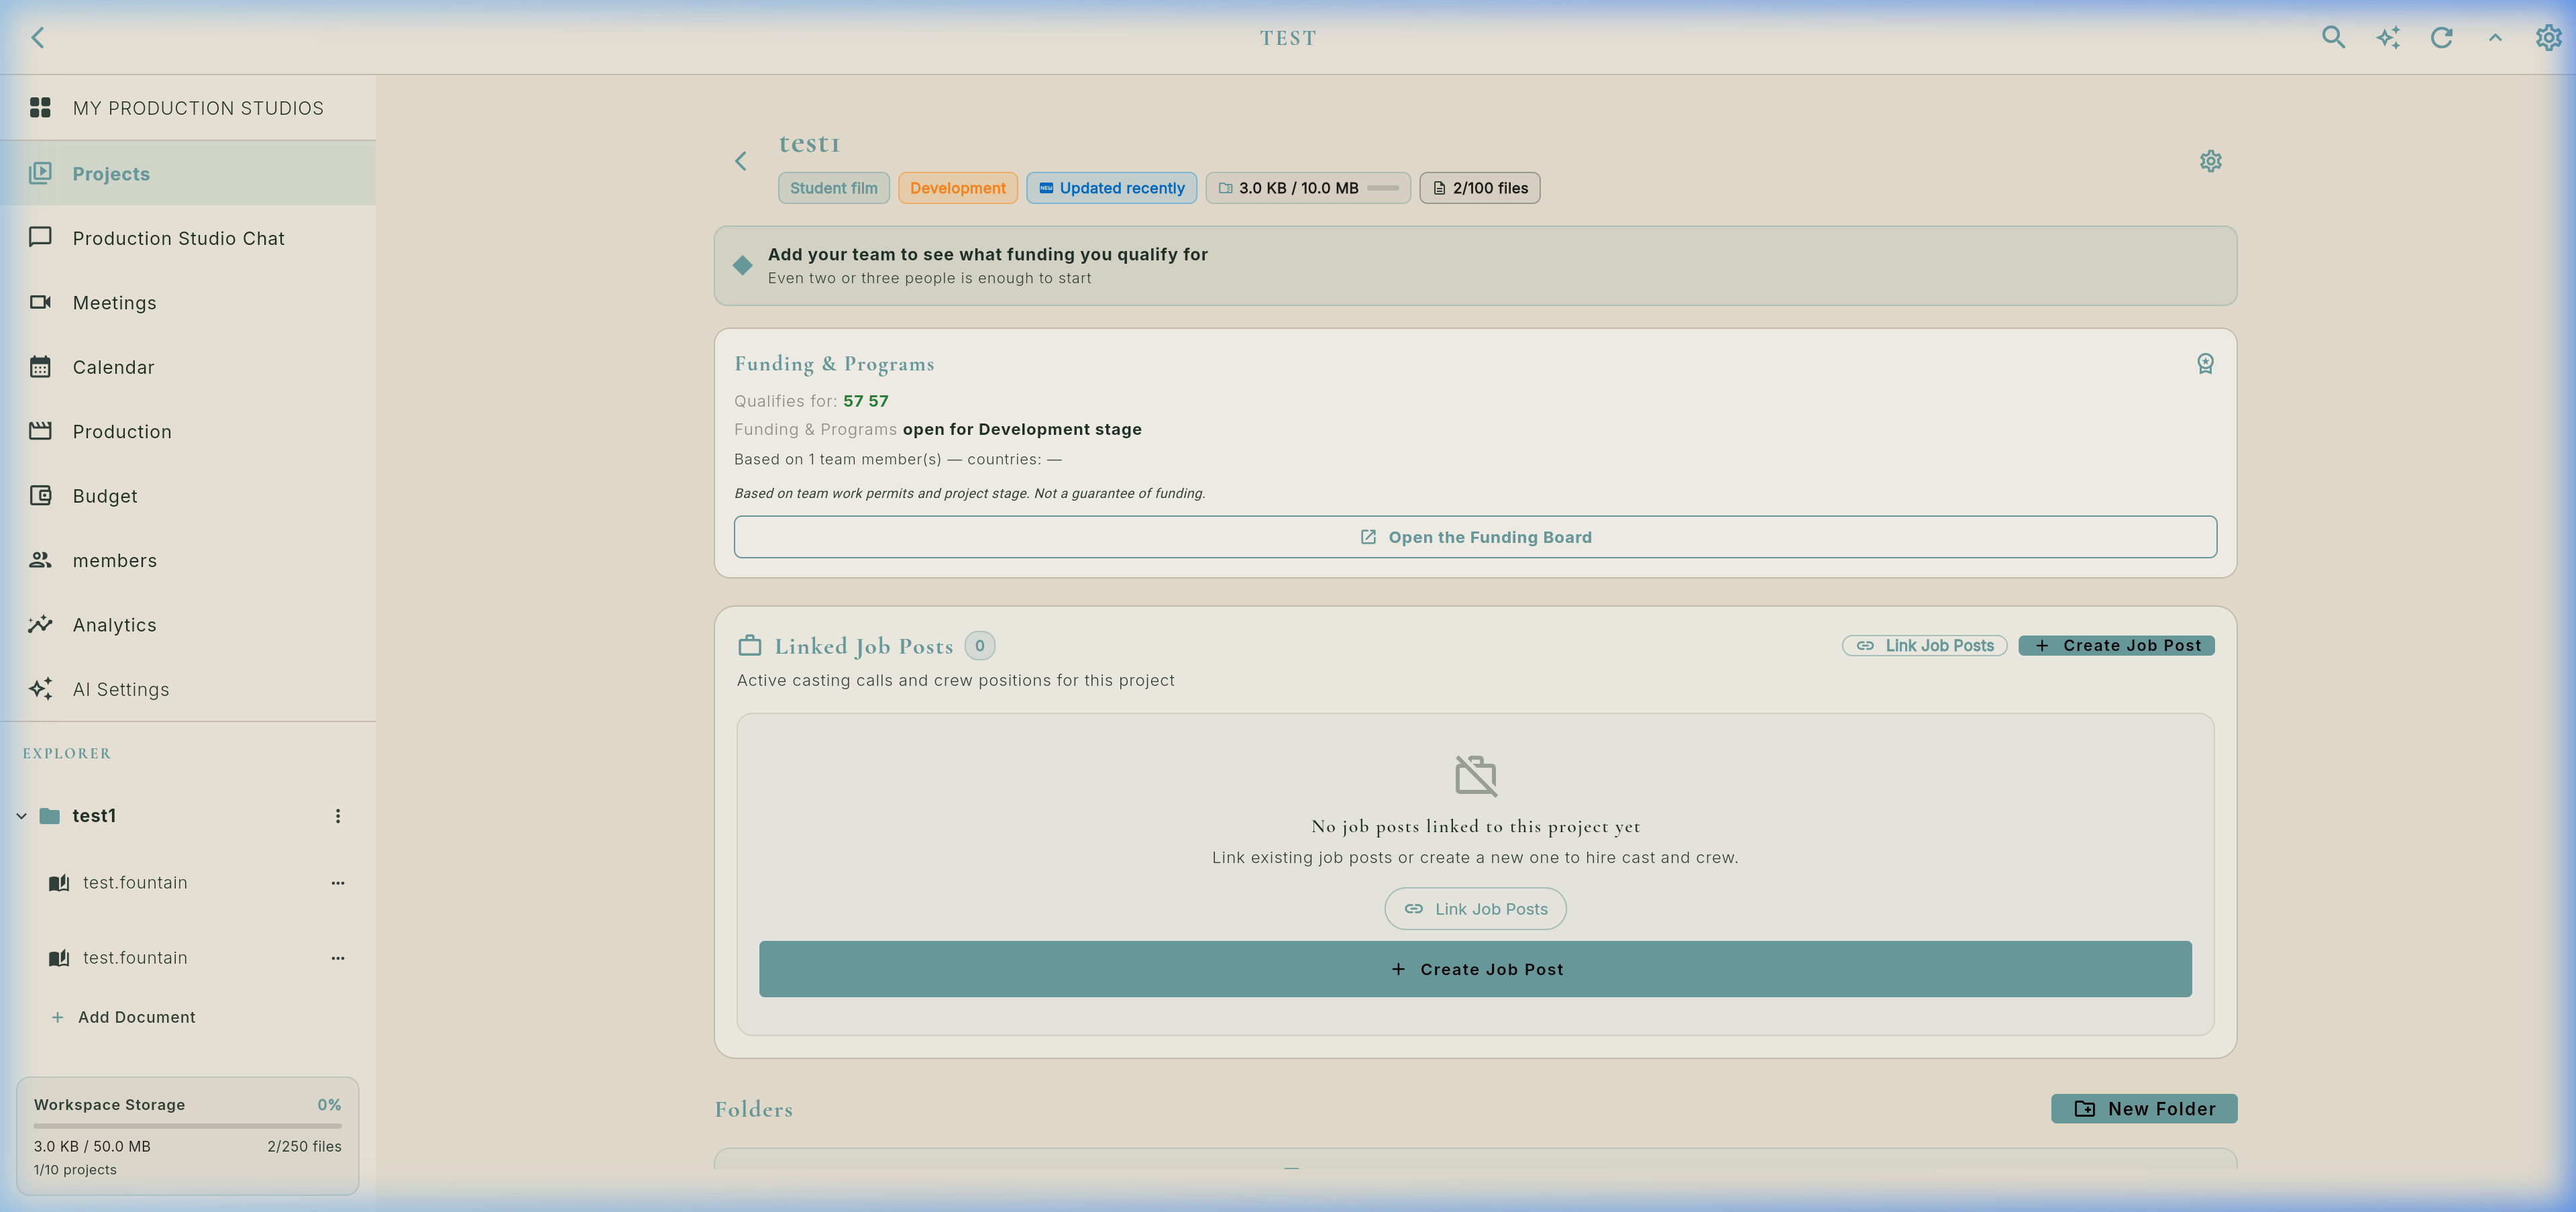Open Production Studio Chat
The width and height of the screenshot is (2576, 1212).
[188, 238]
